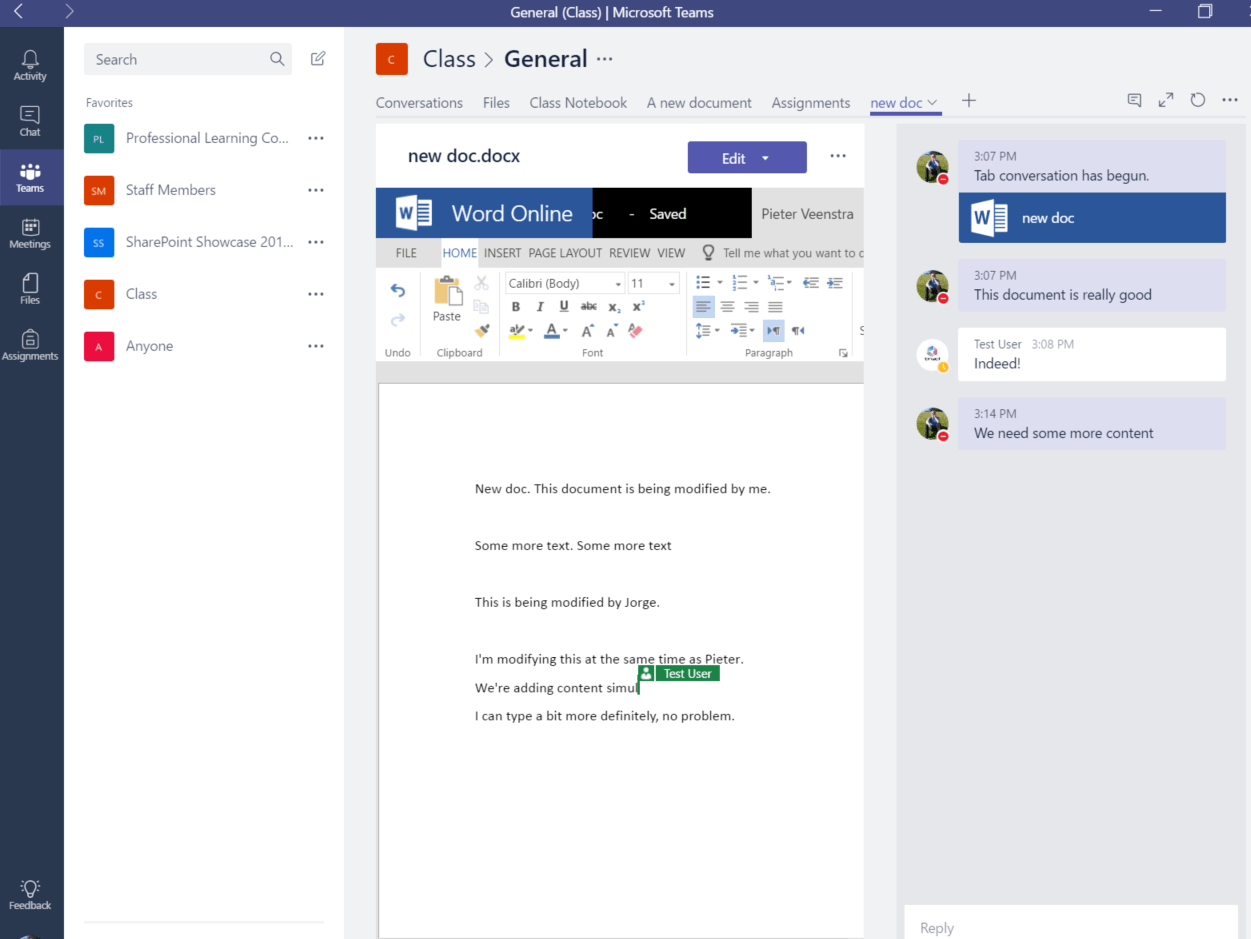This screenshot has height=939, width=1251.
Task: Toggle bold formatting
Action: point(516,307)
